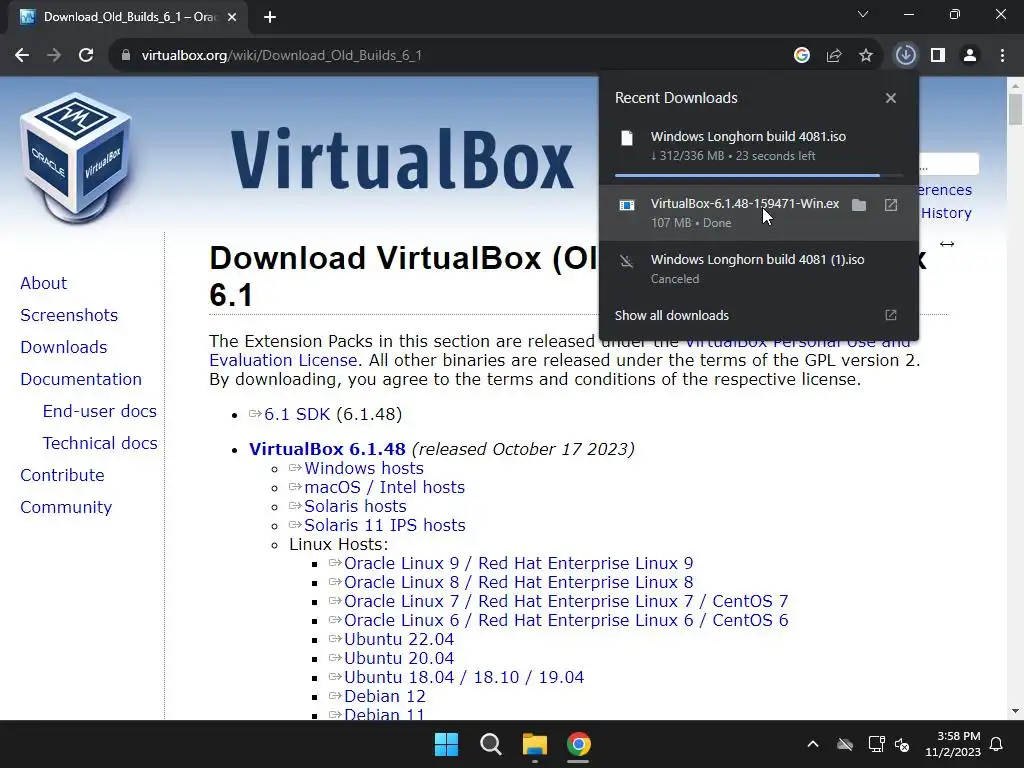Open the Documentation sidebar link
The height and width of the screenshot is (768, 1024).
[81, 379]
